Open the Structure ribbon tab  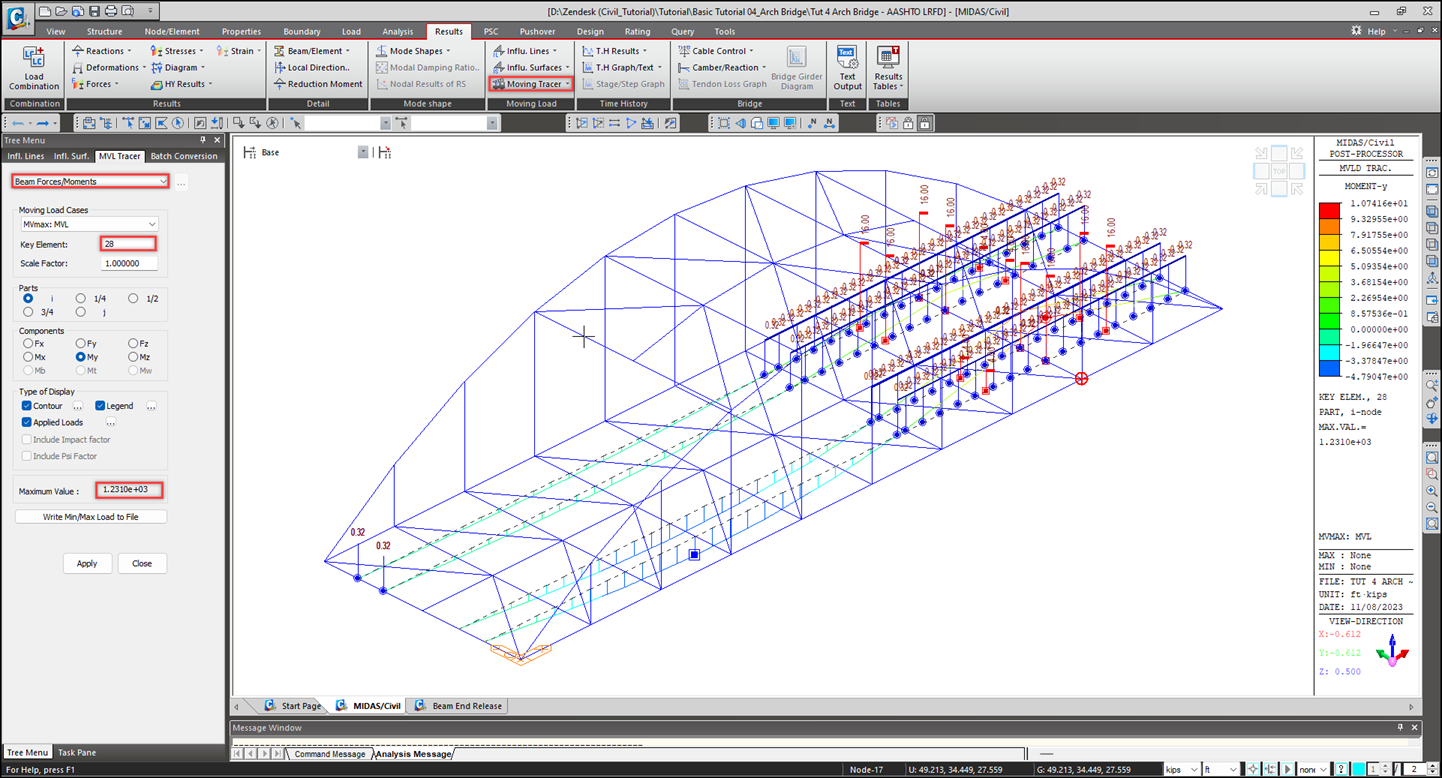click(x=104, y=32)
